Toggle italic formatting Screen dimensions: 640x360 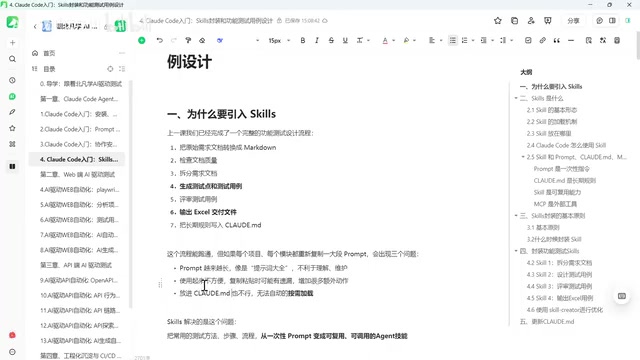[x=317, y=40]
